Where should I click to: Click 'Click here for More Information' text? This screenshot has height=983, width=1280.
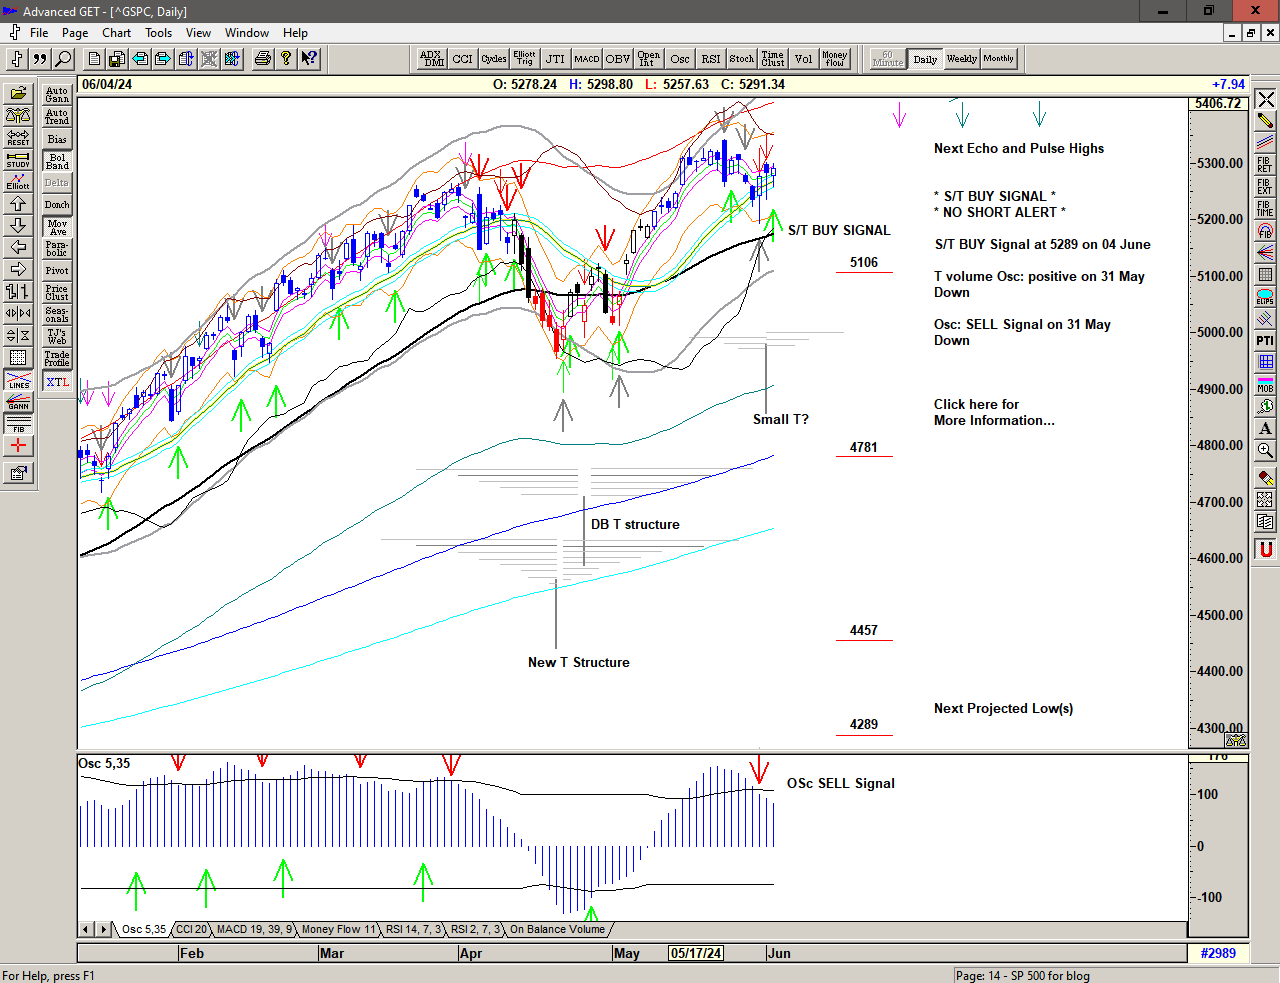(x=993, y=412)
